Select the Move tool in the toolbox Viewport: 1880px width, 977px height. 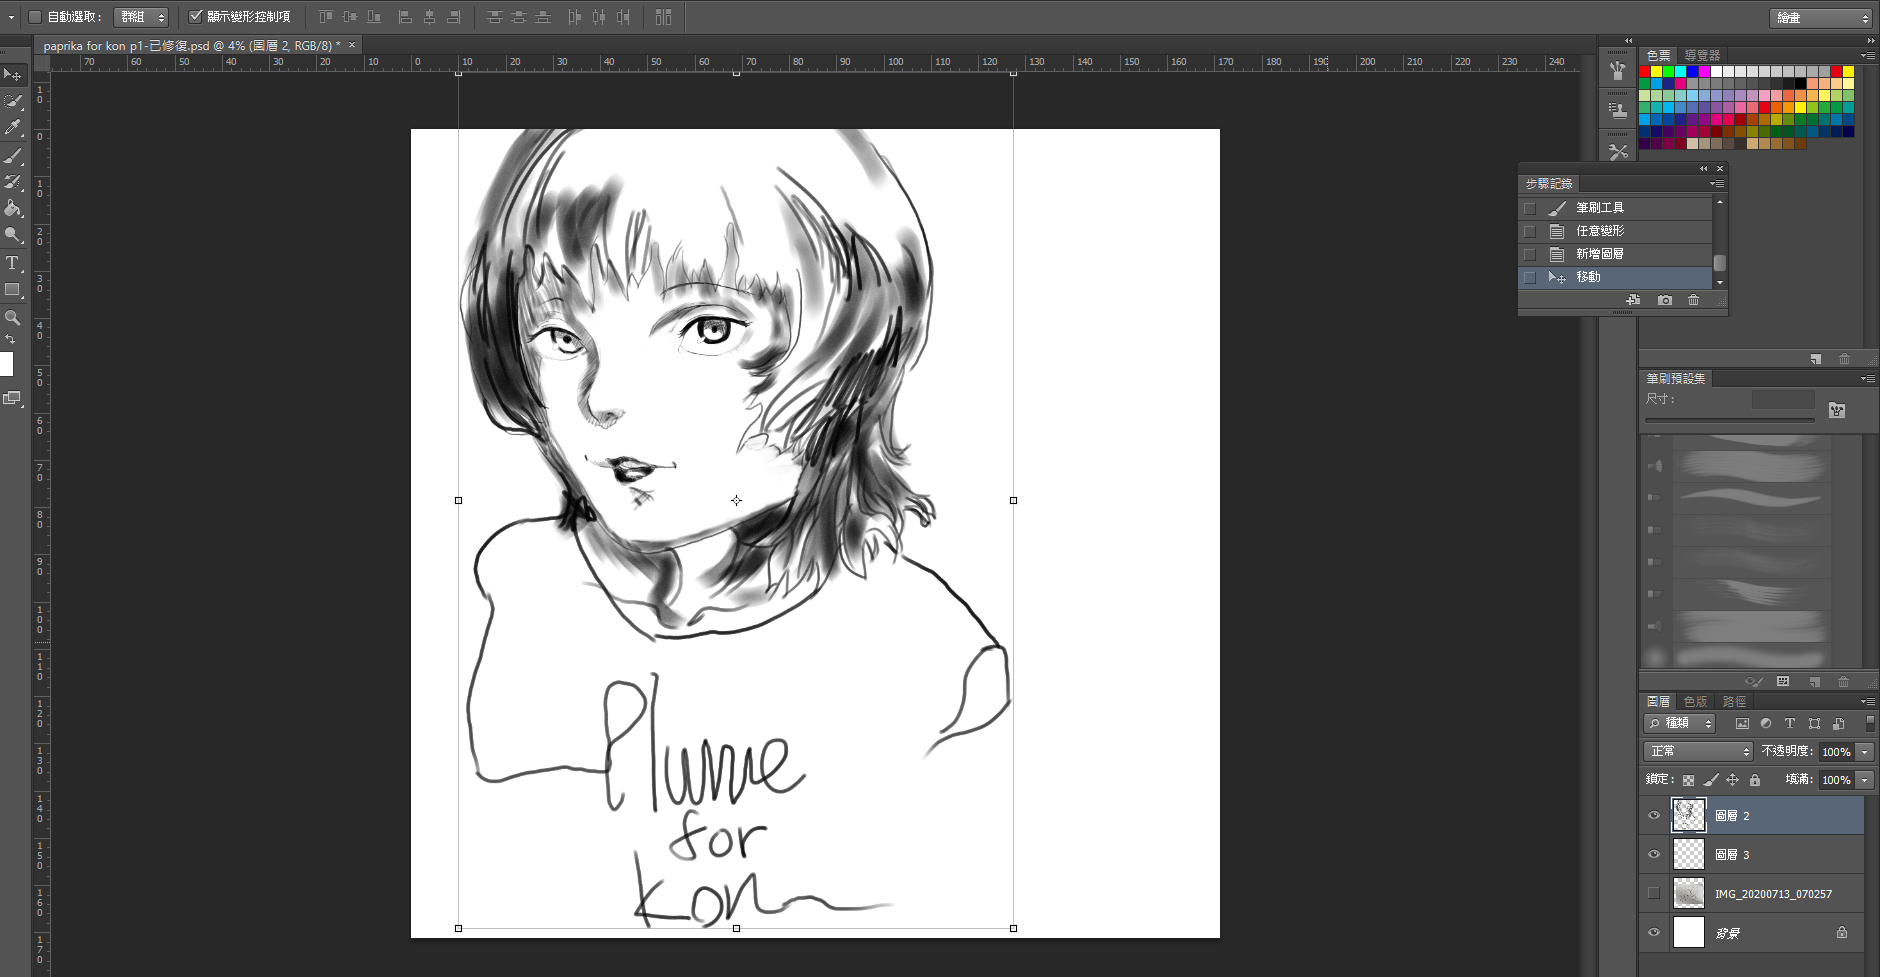click(12, 75)
